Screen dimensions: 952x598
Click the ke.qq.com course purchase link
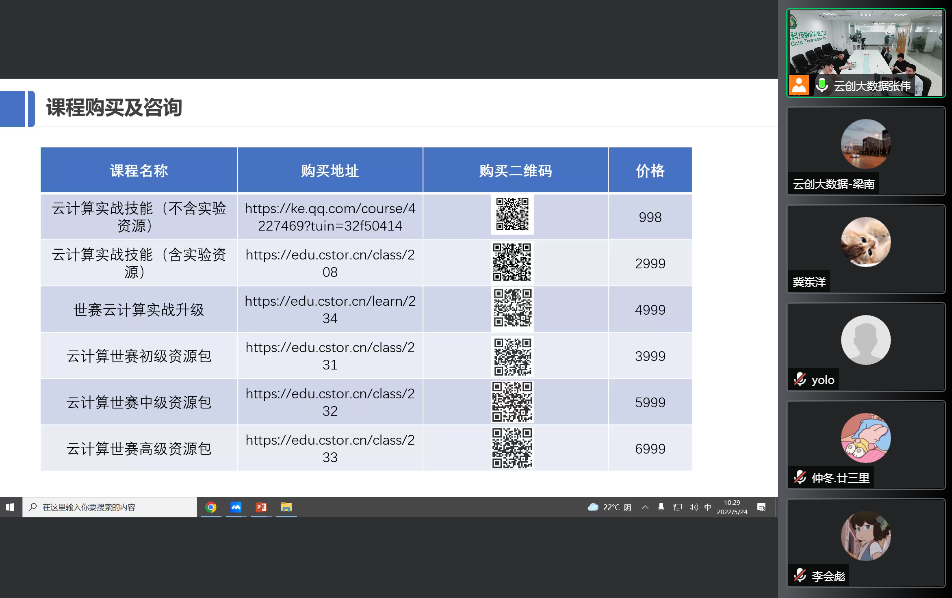coord(329,217)
